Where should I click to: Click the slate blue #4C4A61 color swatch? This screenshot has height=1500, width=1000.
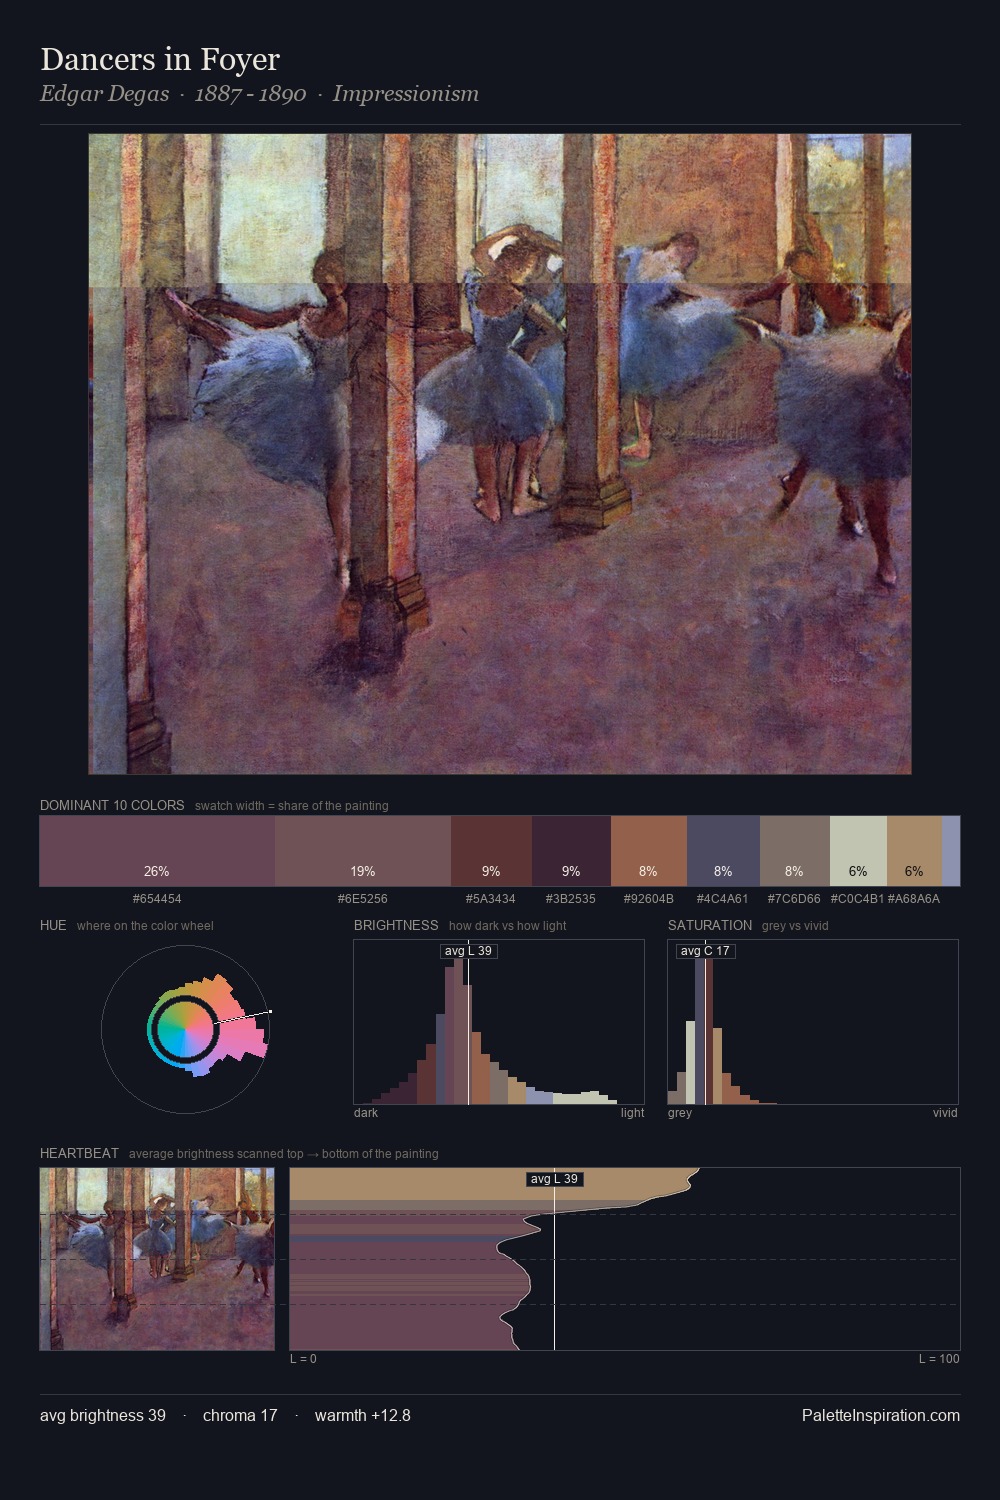723,851
